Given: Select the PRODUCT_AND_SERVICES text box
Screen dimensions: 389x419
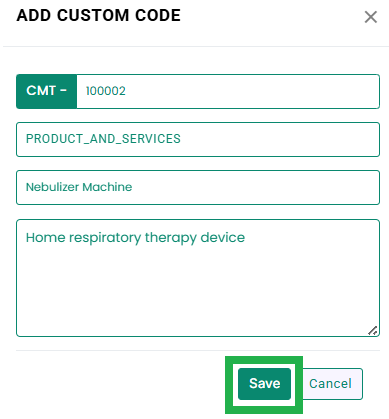Looking at the screenshot, I should [198, 139].
